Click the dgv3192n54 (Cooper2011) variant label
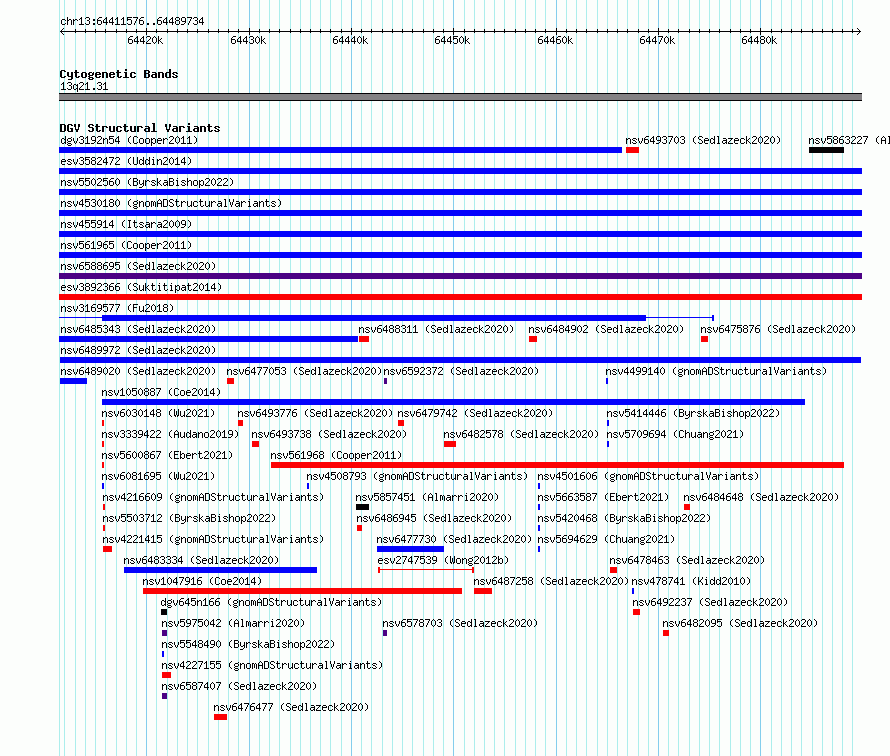Image resolution: width=890 pixels, height=756 pixels. [129, 140]
